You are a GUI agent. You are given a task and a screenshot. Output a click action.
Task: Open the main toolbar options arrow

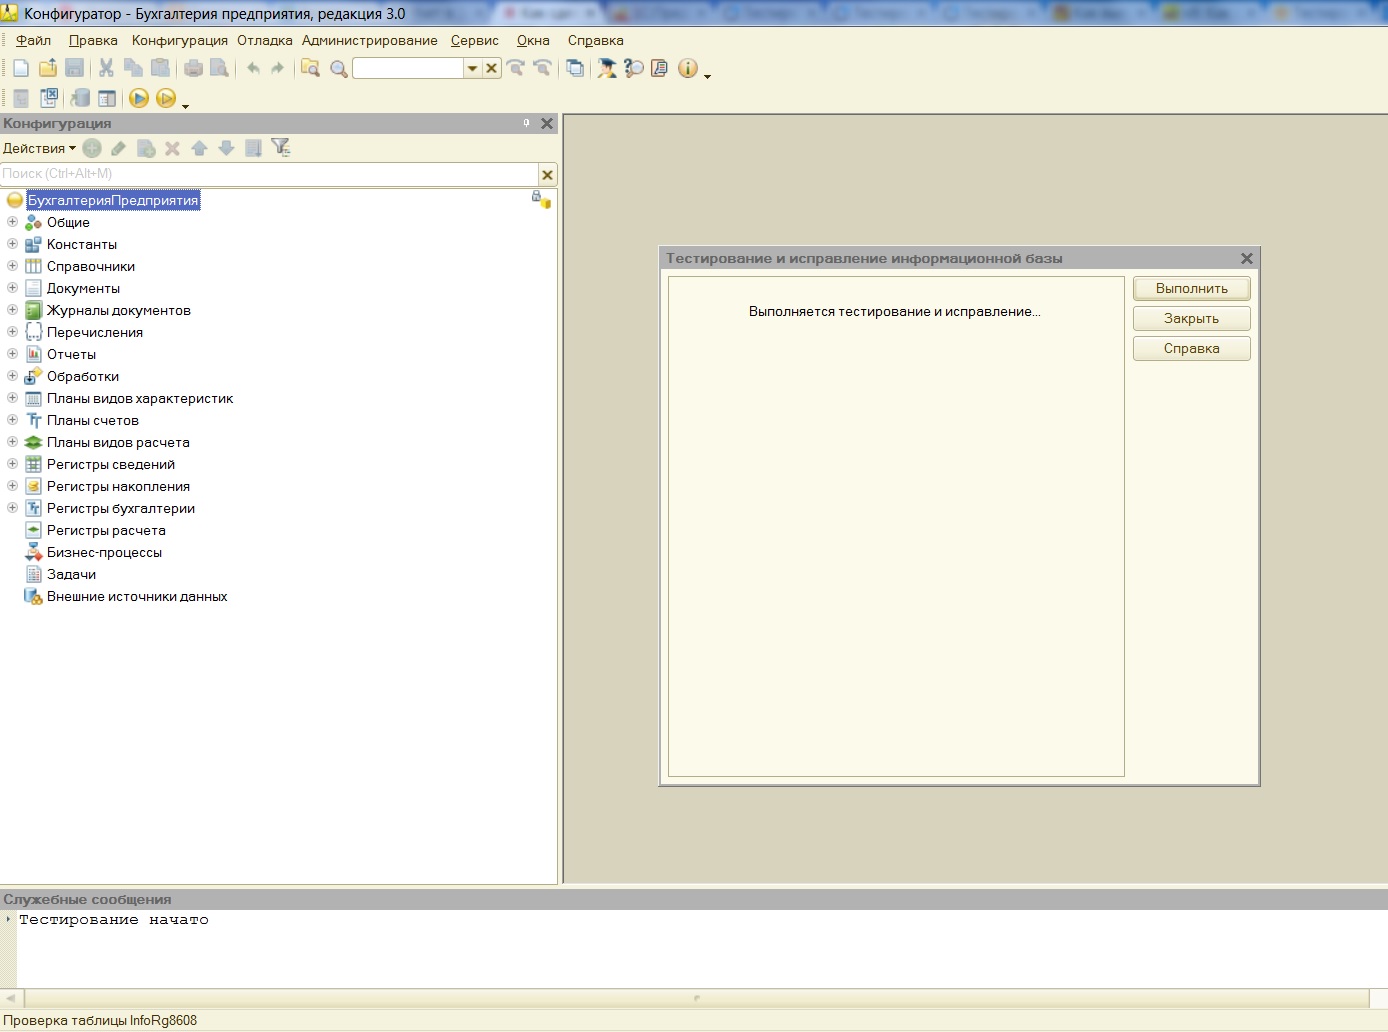pyautogui.click(x=707, y=76)
